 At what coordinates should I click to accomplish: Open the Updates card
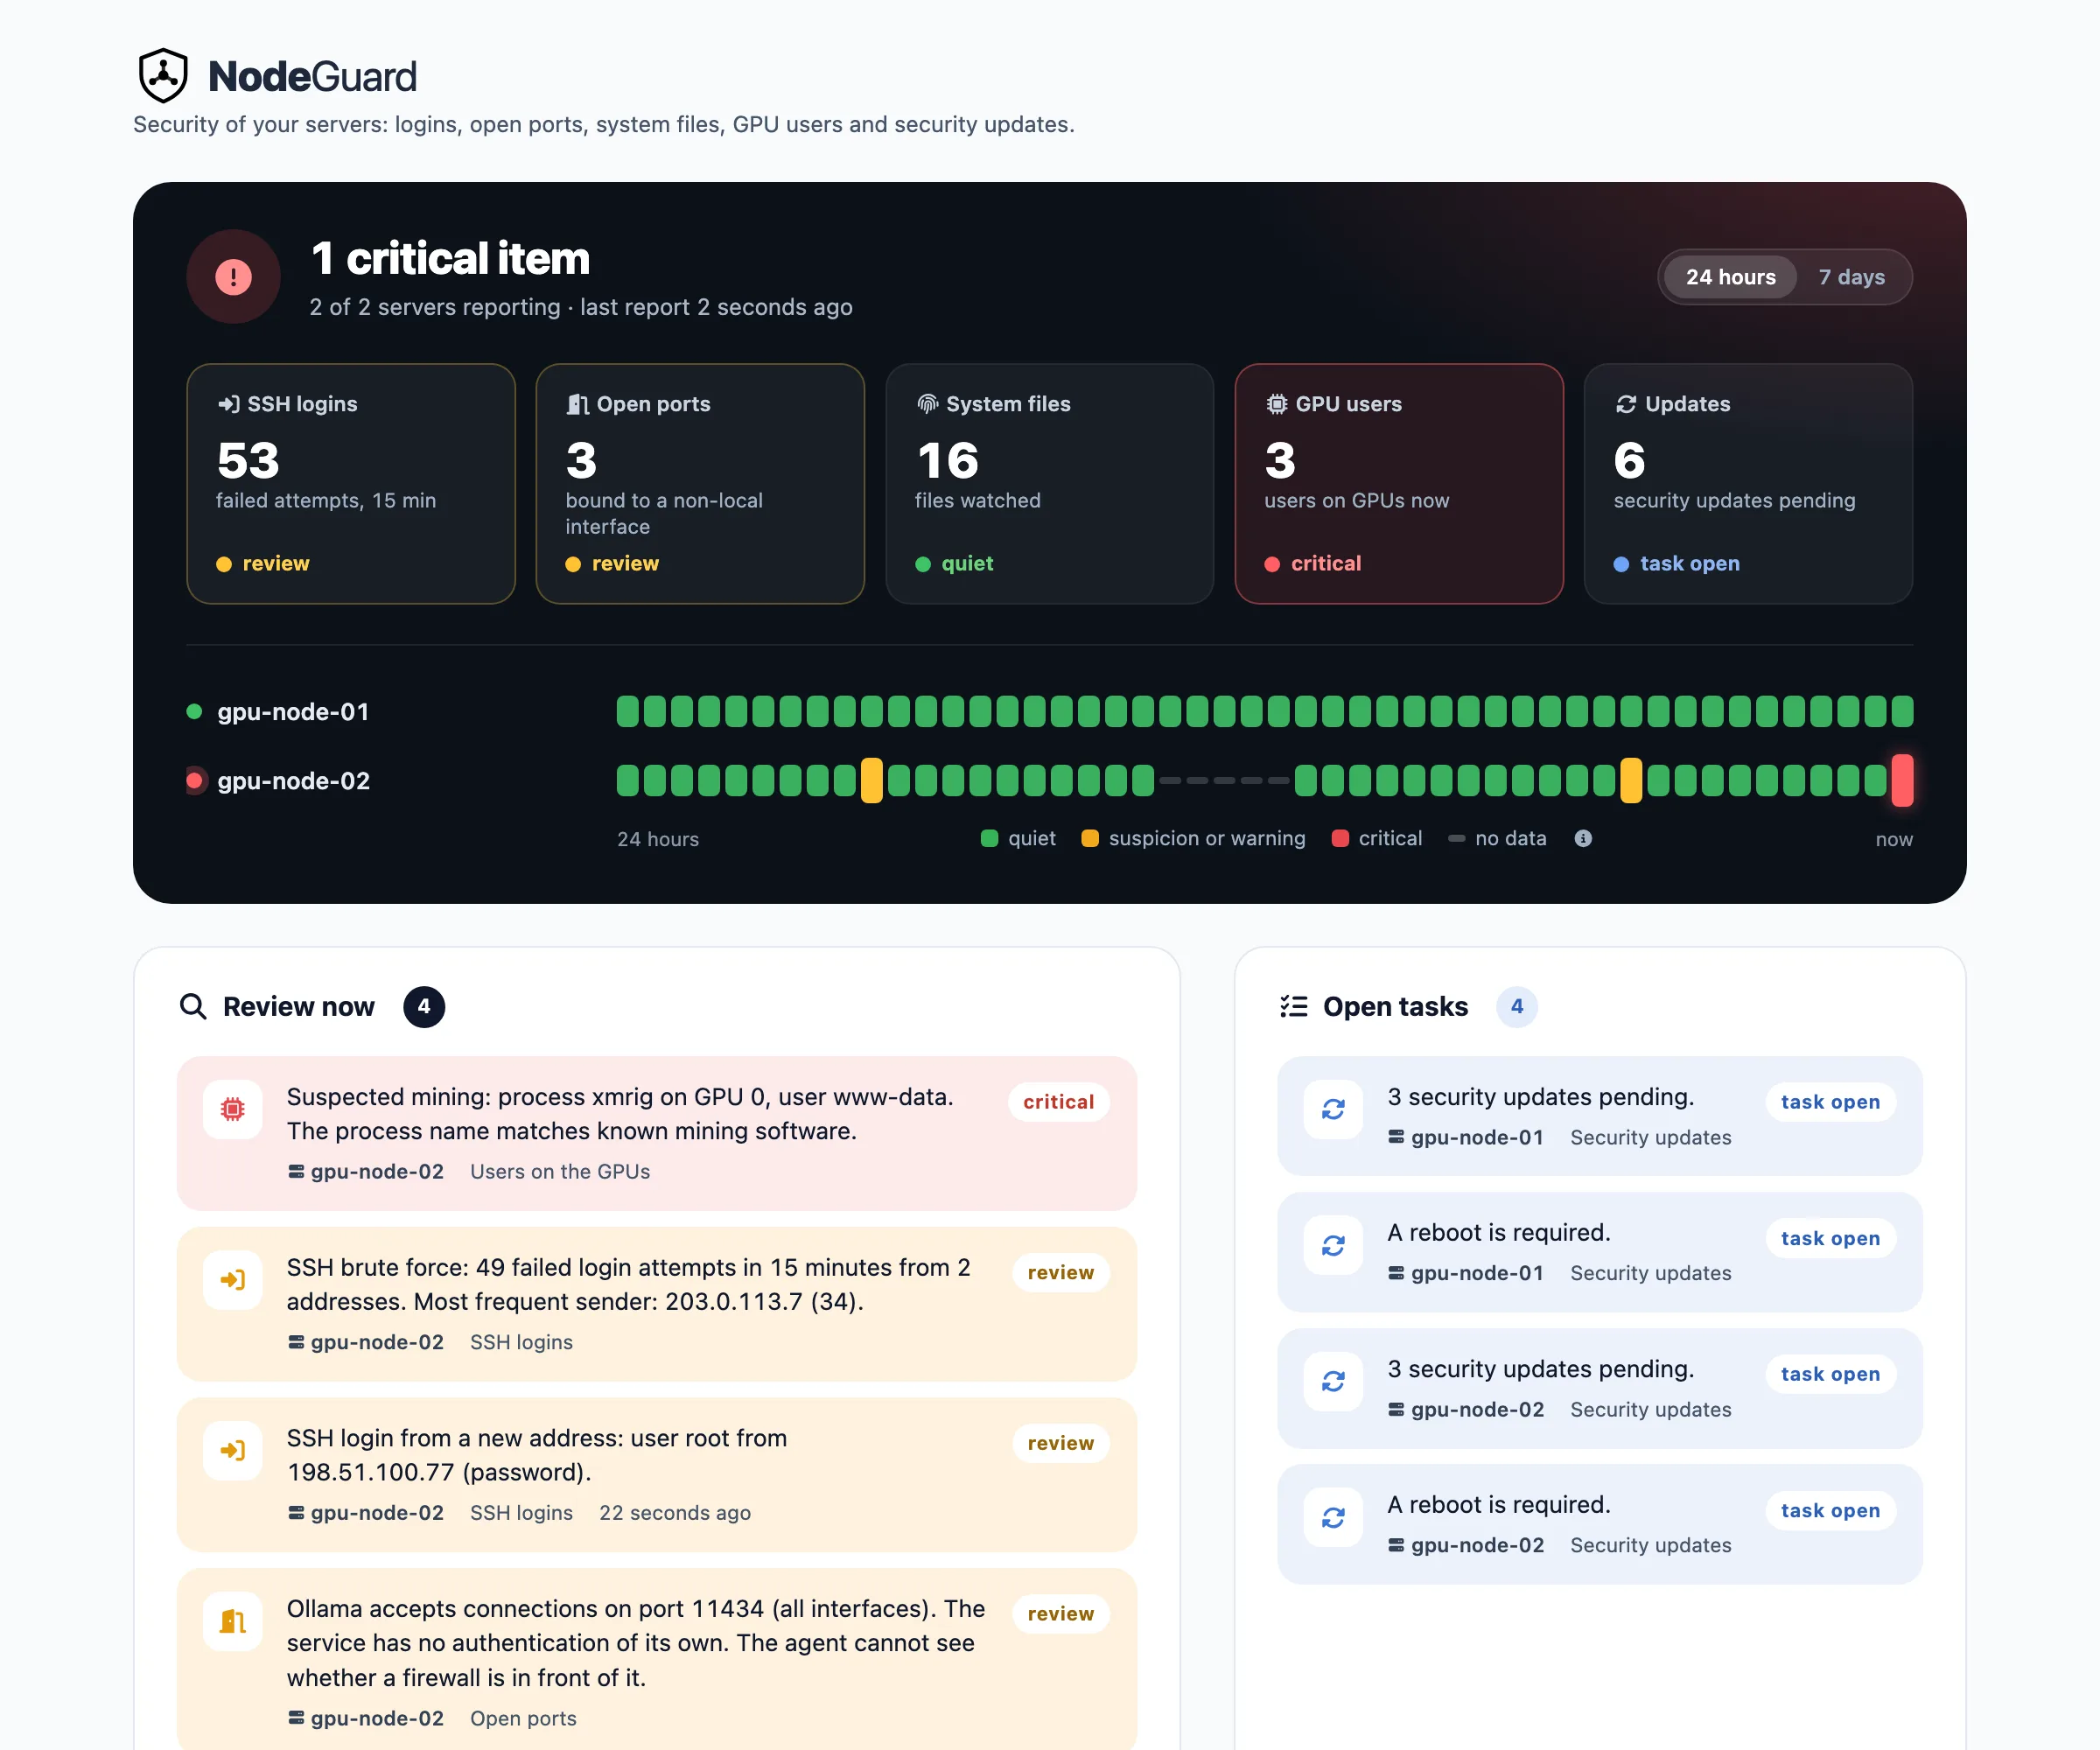tap(1748, 484)
